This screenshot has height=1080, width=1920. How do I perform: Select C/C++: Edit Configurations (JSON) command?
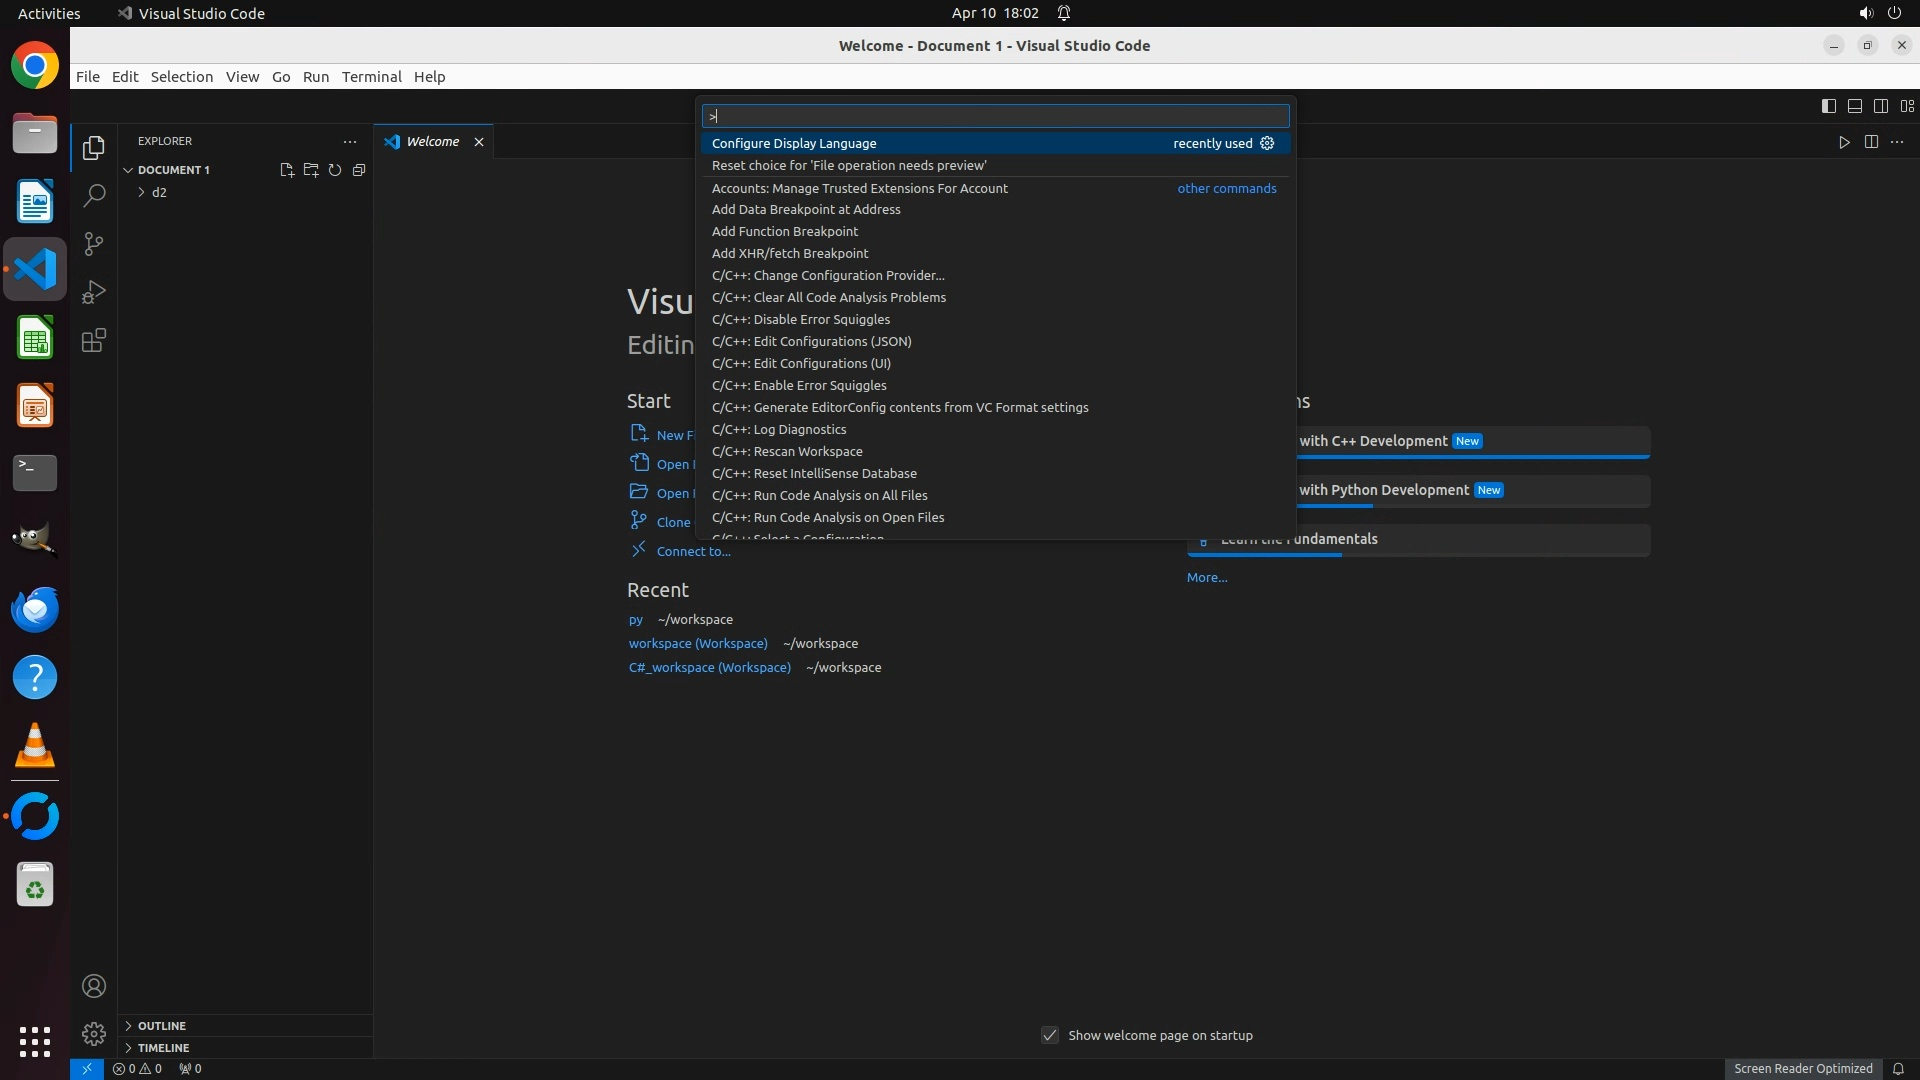coord(811,341)
